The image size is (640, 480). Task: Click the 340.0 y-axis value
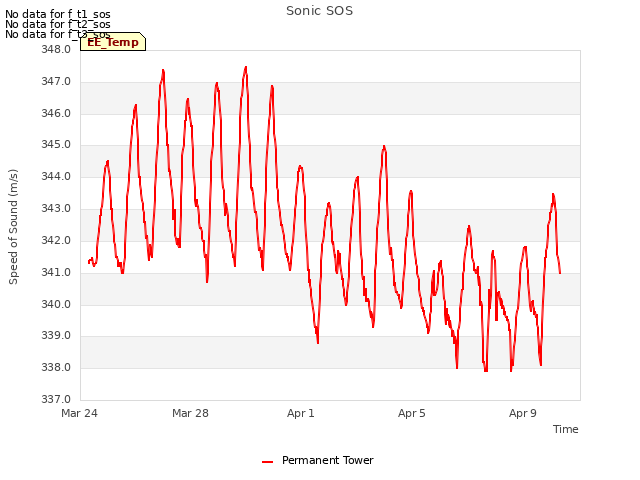[x=56, y=304]
